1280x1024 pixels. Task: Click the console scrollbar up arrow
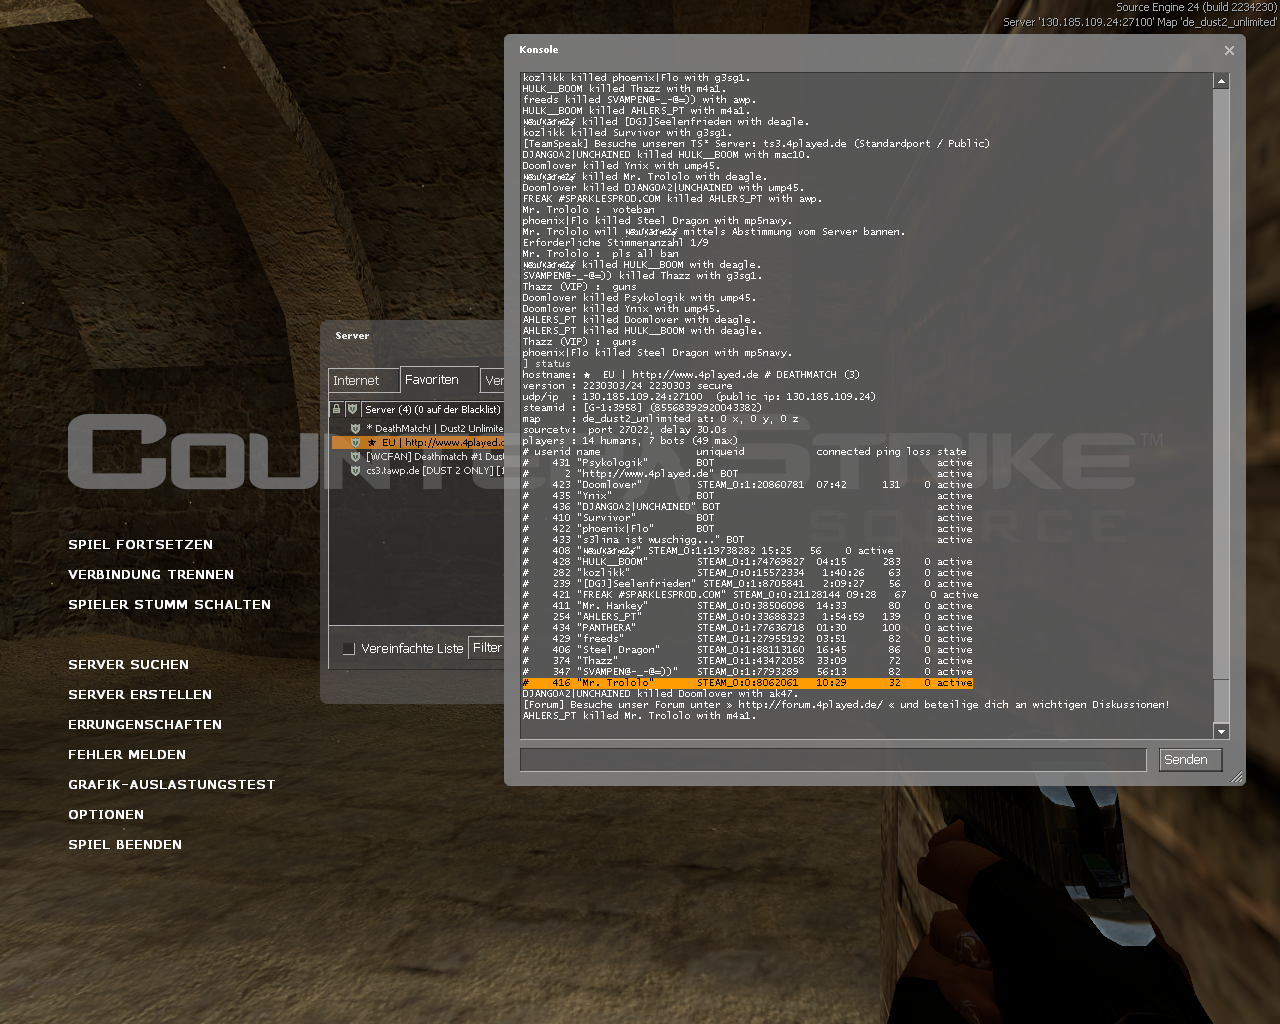coord(1221,81)
